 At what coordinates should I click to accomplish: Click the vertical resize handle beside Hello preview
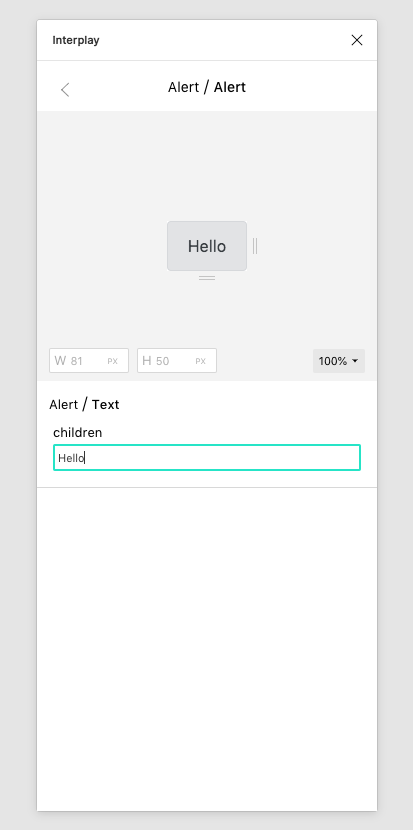point(255,246)
